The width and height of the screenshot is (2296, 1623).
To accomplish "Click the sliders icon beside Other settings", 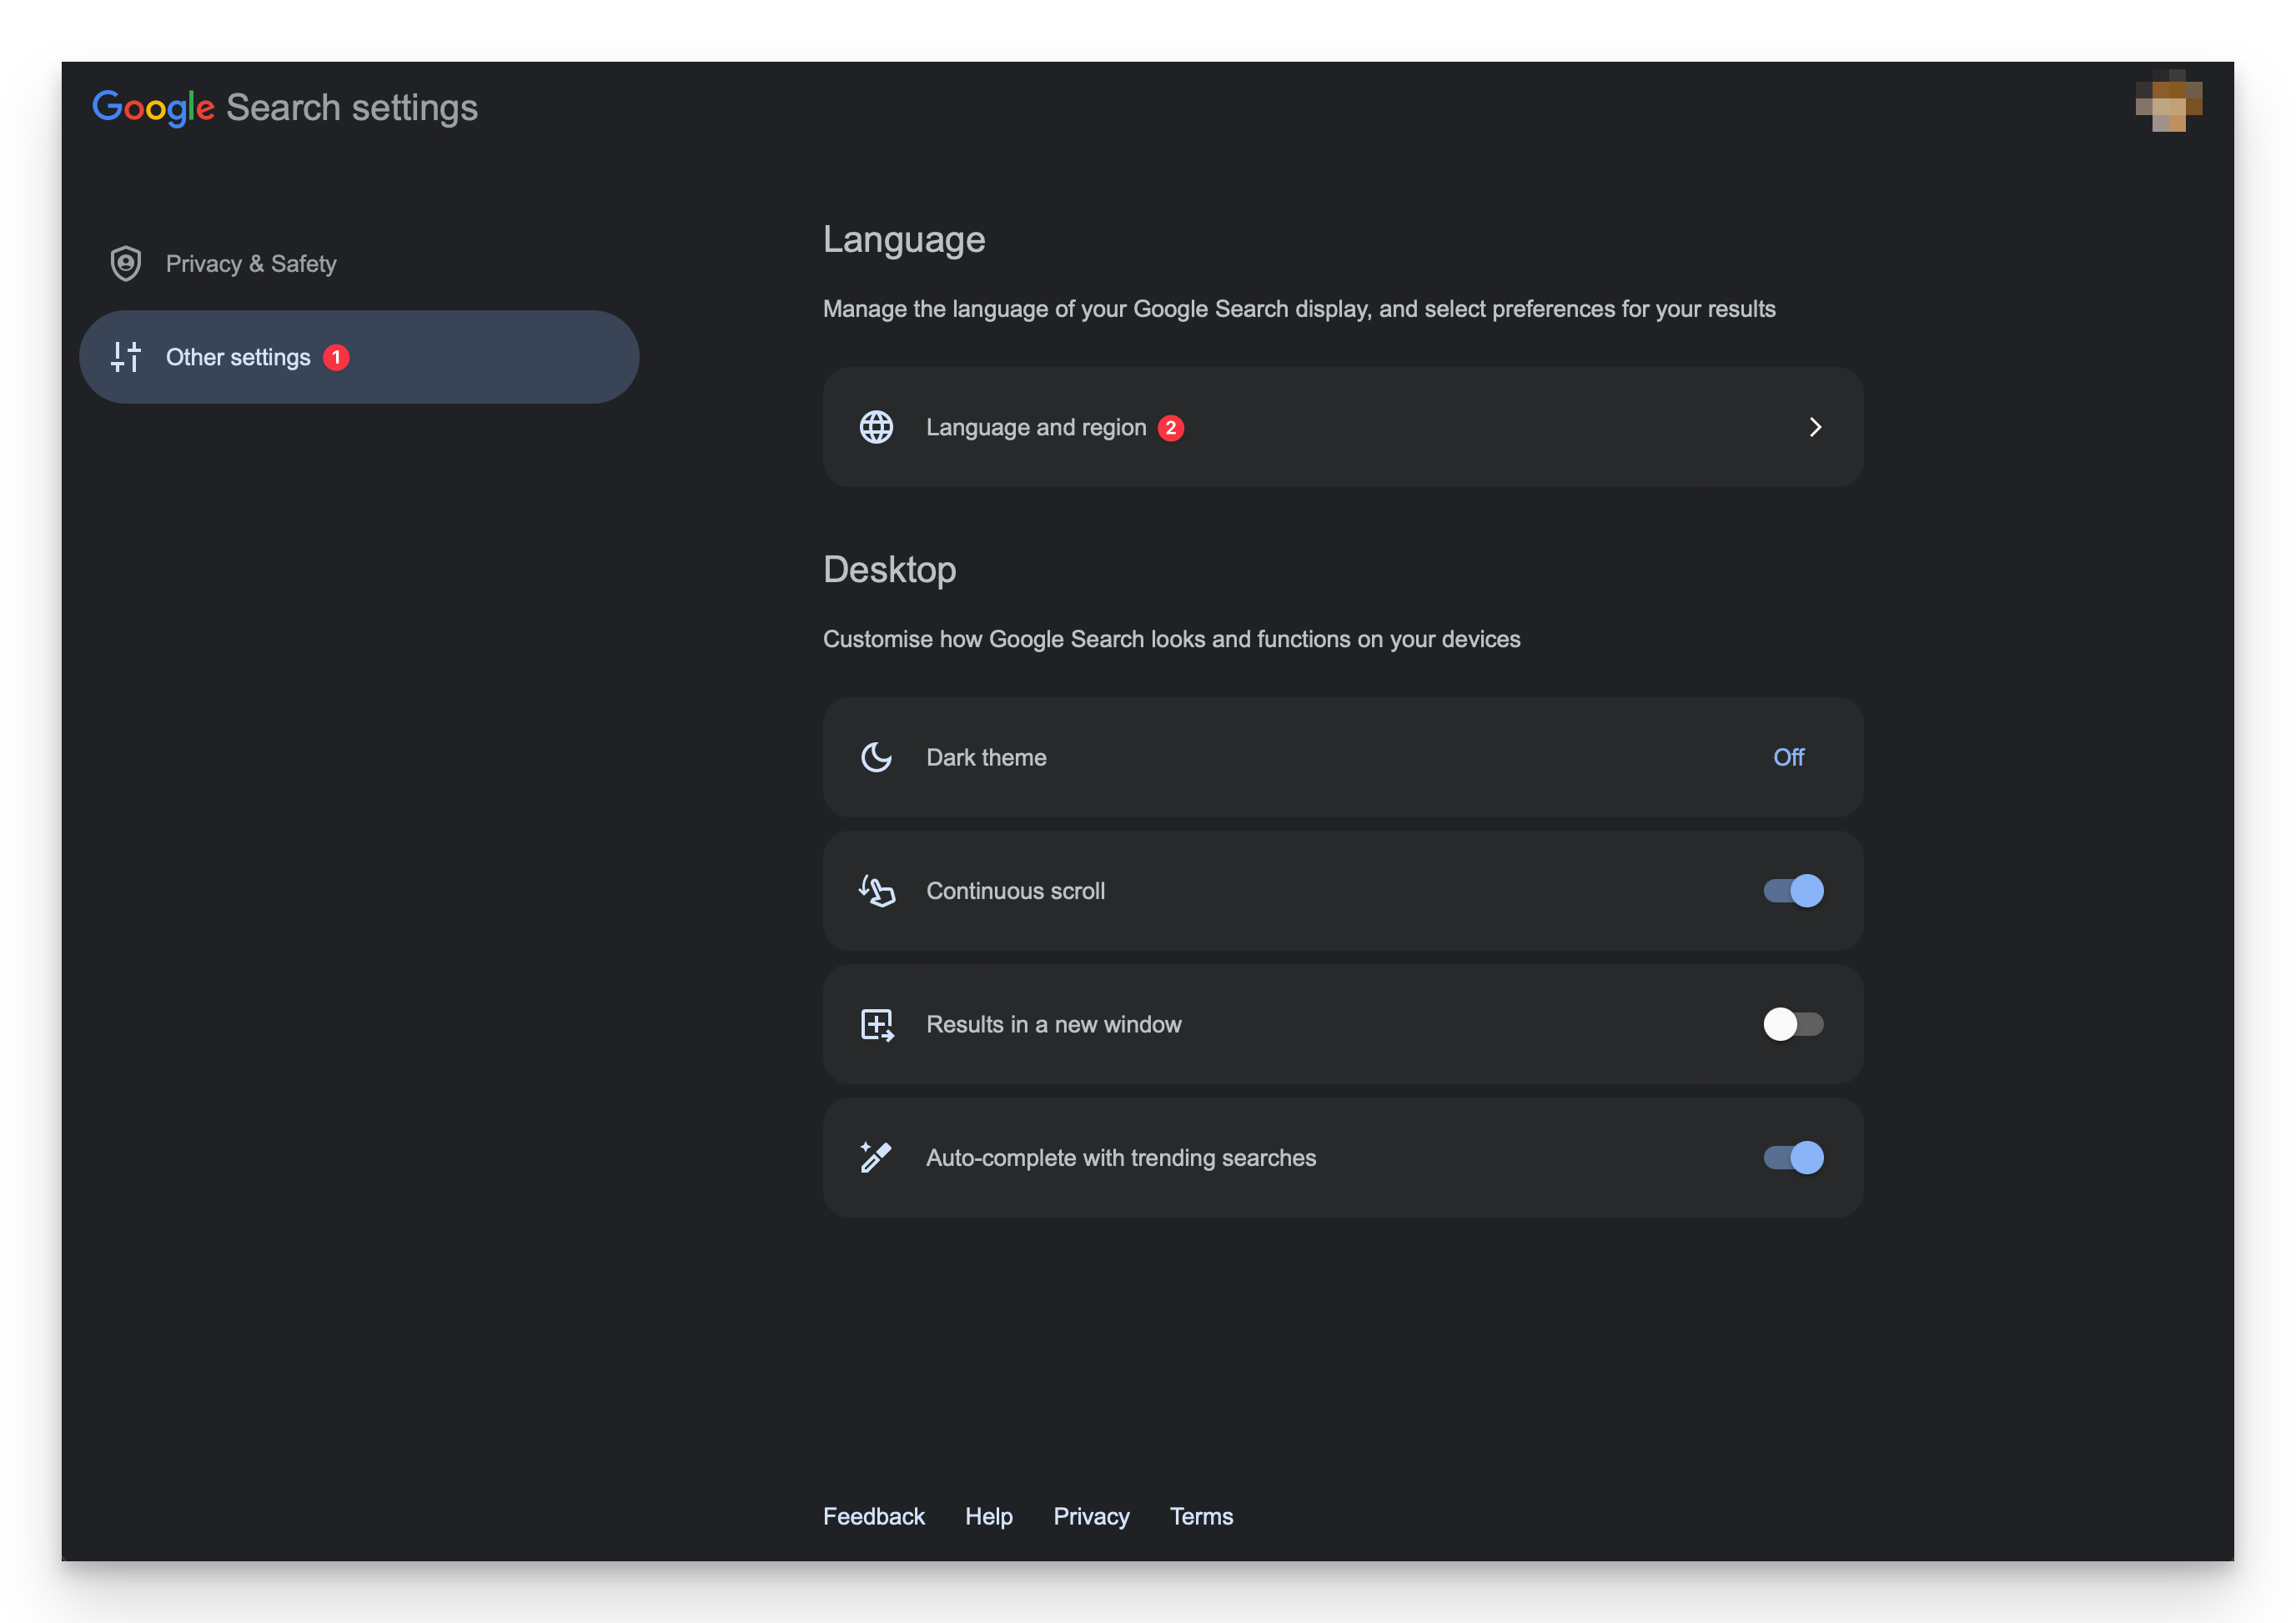I will pyautogui.click(x=126, y=356).
